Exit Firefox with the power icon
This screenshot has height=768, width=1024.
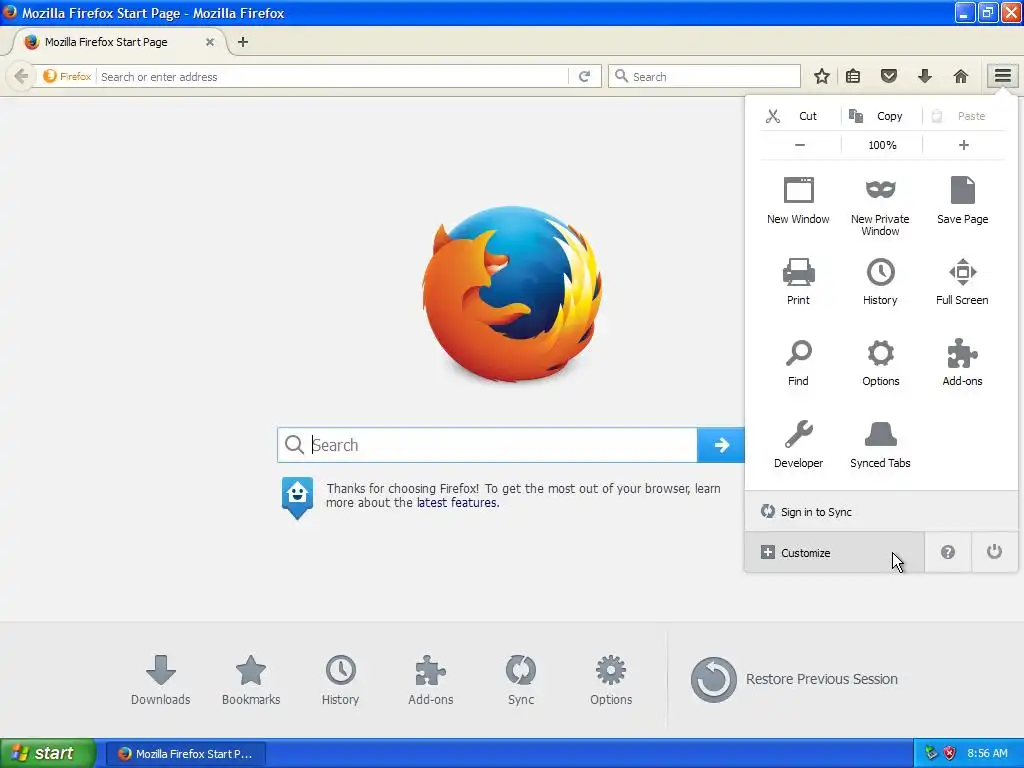pyautogui.click(x=995, y=552)
